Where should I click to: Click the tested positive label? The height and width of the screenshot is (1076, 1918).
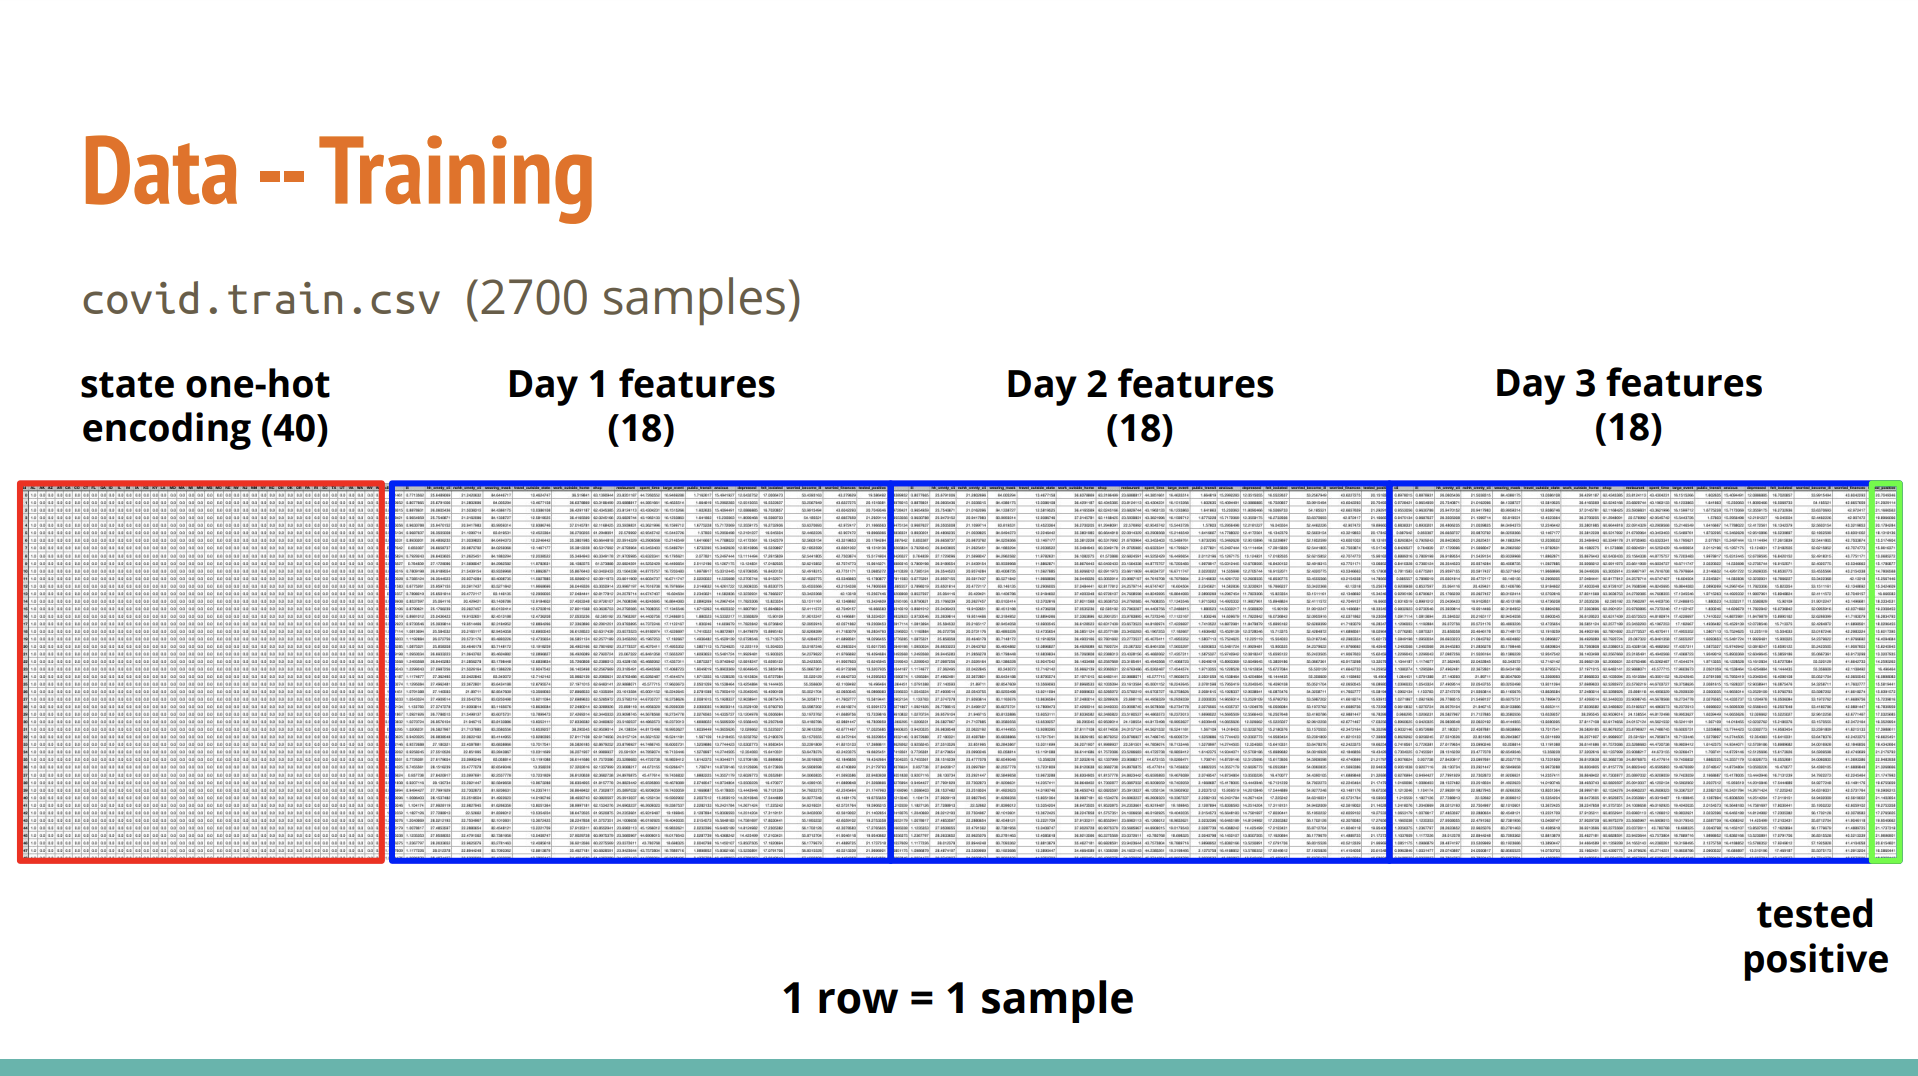pyautogui.click(x=1815, y=937)
